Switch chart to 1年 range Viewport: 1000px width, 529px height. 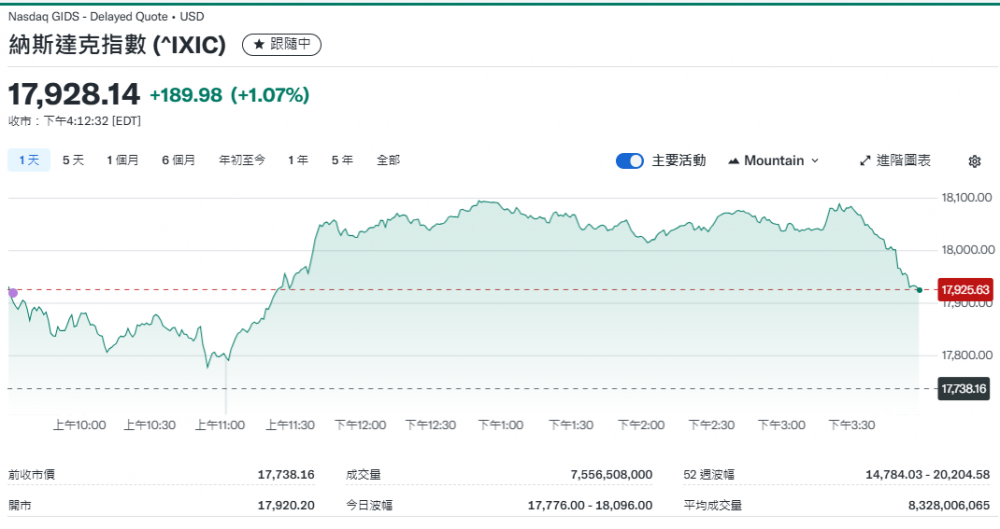[x=298, y=160]
